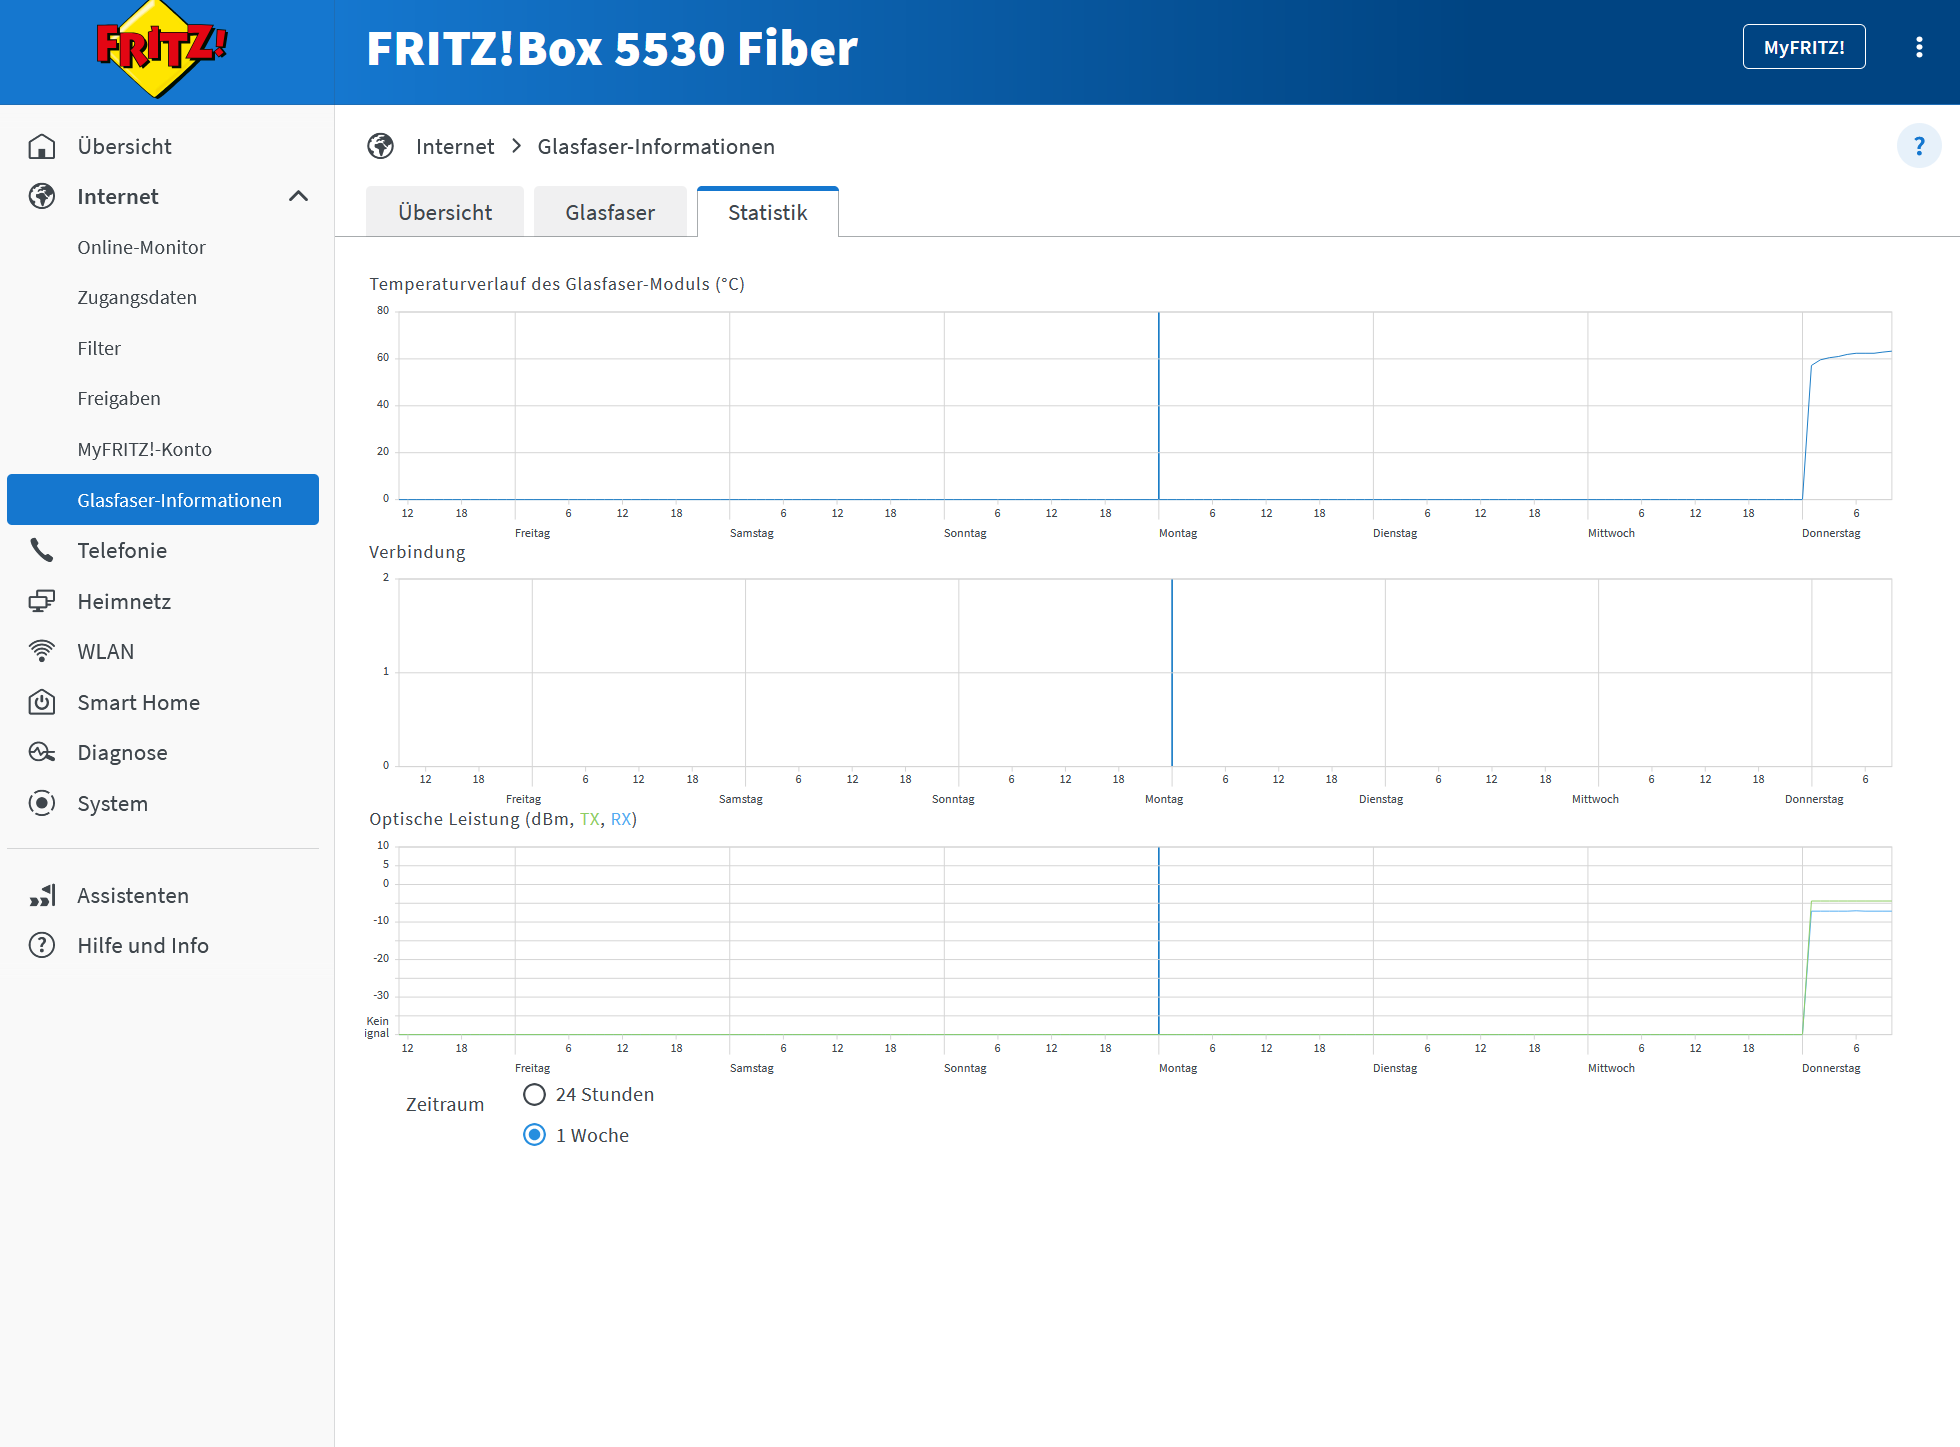Open the Heimnetz menu
Viewport: 1960px width, 1447px height.
(x=124, y=601)
